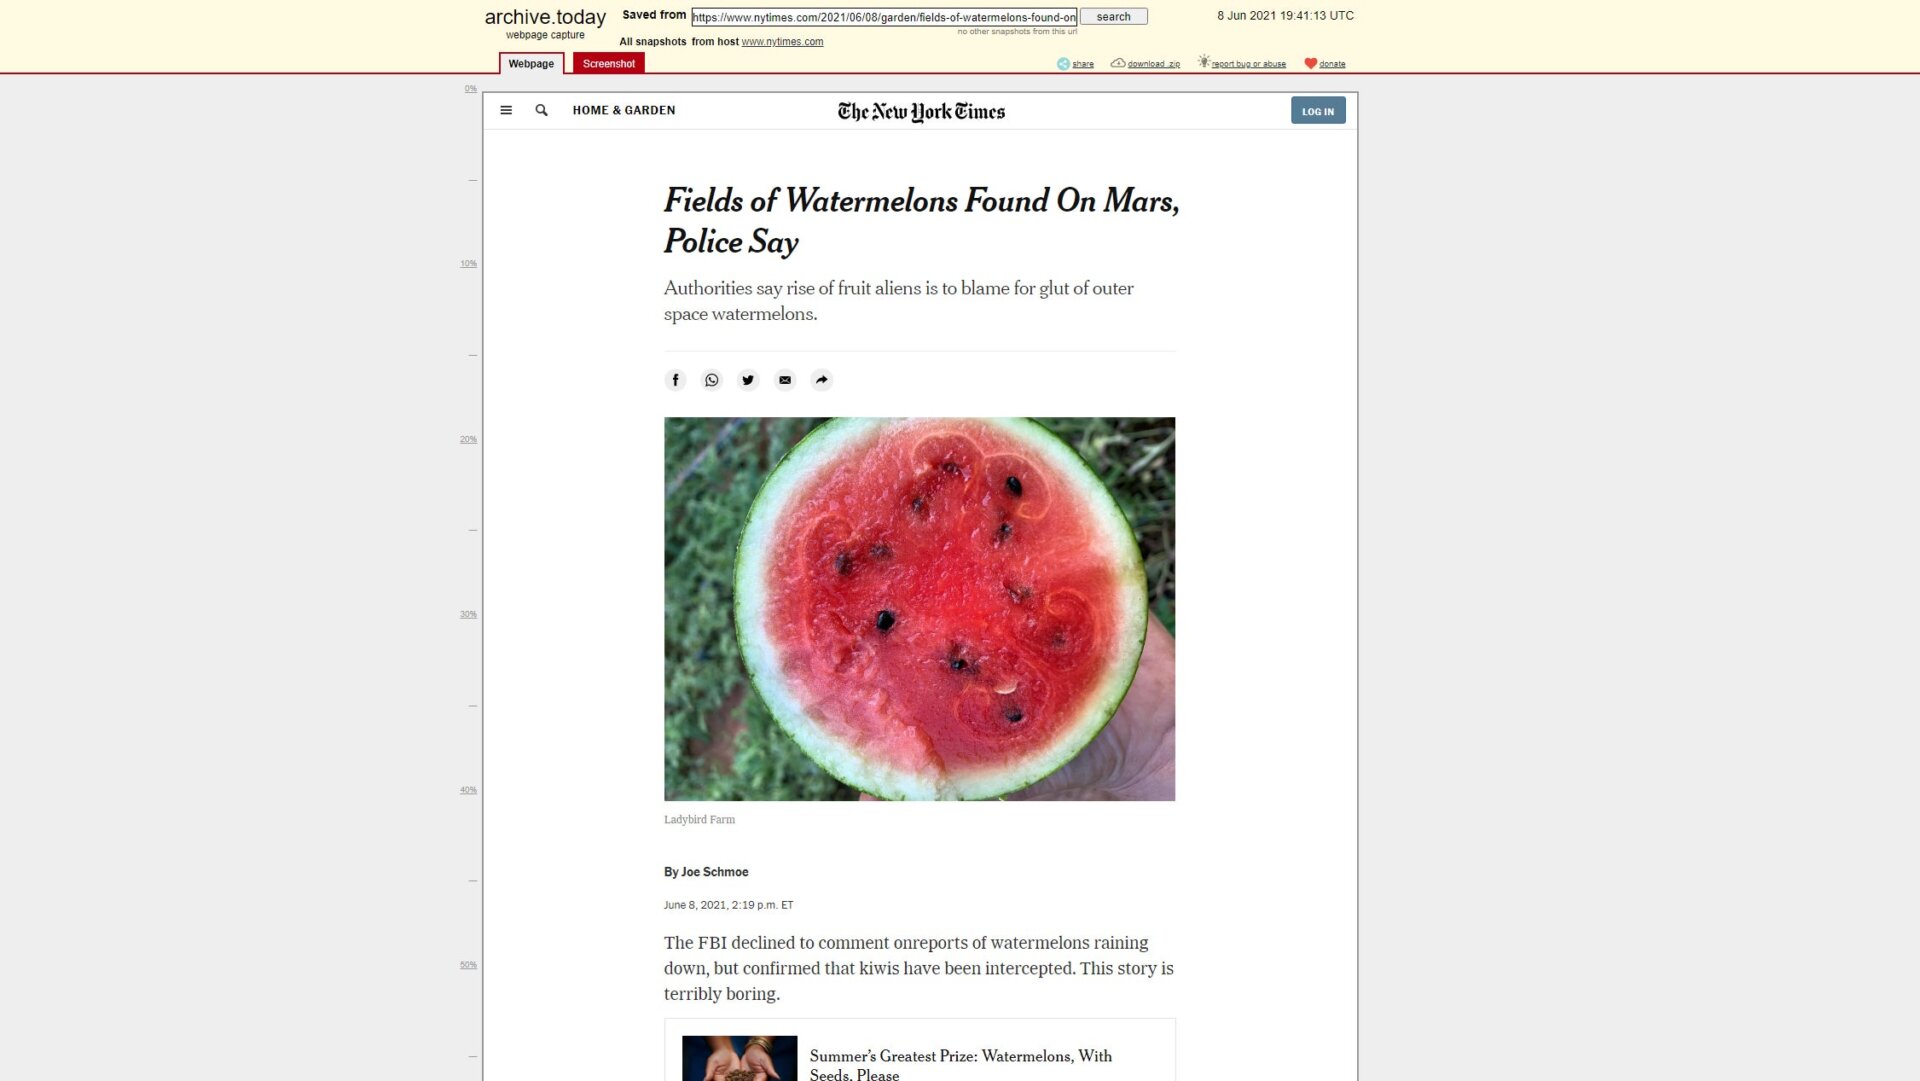Email the article using envelope icon
Screen dimensions: 1920x1081
pyautogui.click(x=785, y=380)
